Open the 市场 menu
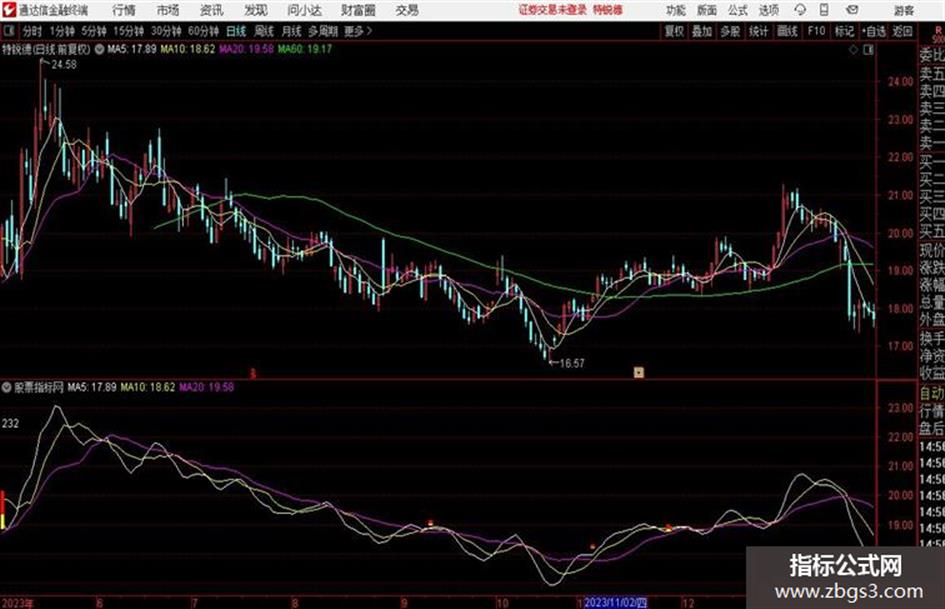 pos(168,10)
